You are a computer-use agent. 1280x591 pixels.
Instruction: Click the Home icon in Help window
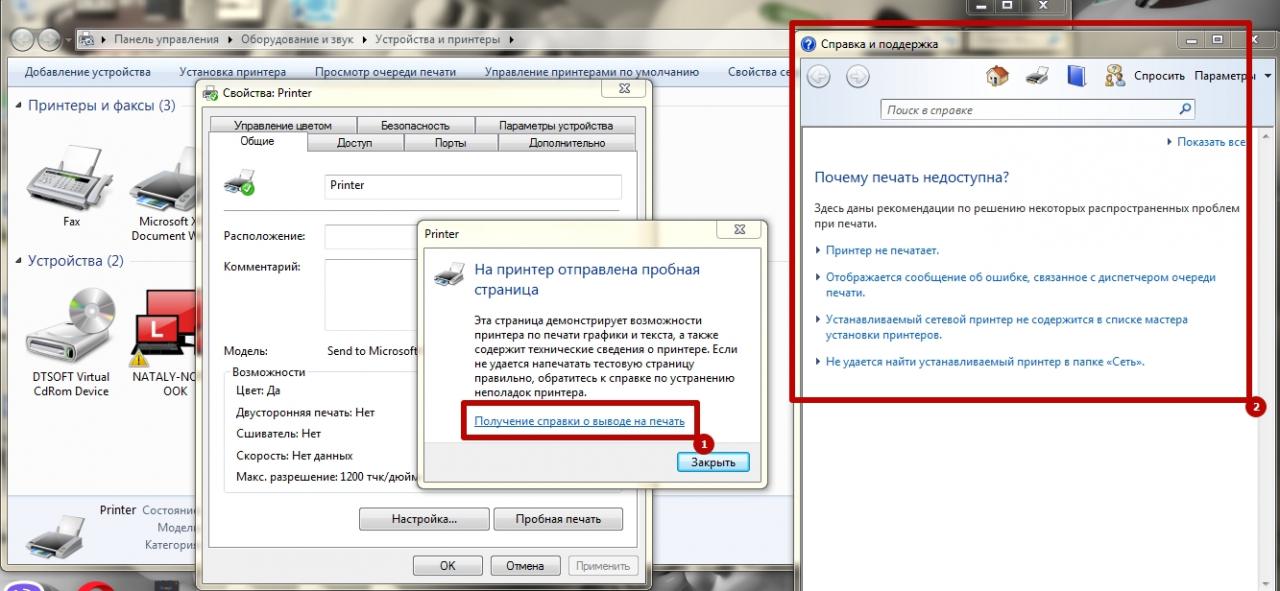pyautogui.click(x=997, y=76)
